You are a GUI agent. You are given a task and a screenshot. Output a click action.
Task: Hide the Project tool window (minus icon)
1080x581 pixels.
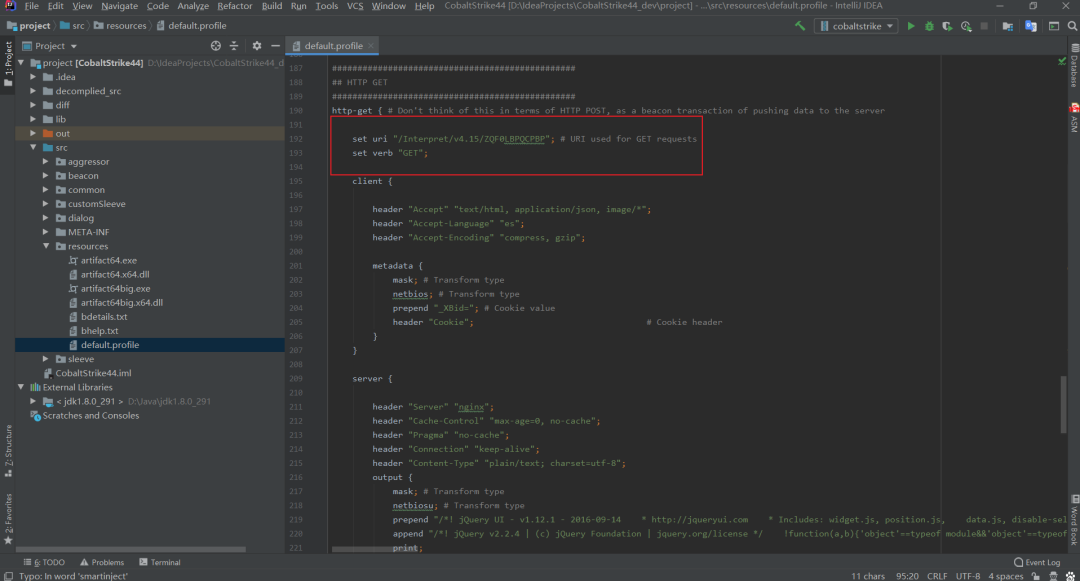tap(276, 45)
